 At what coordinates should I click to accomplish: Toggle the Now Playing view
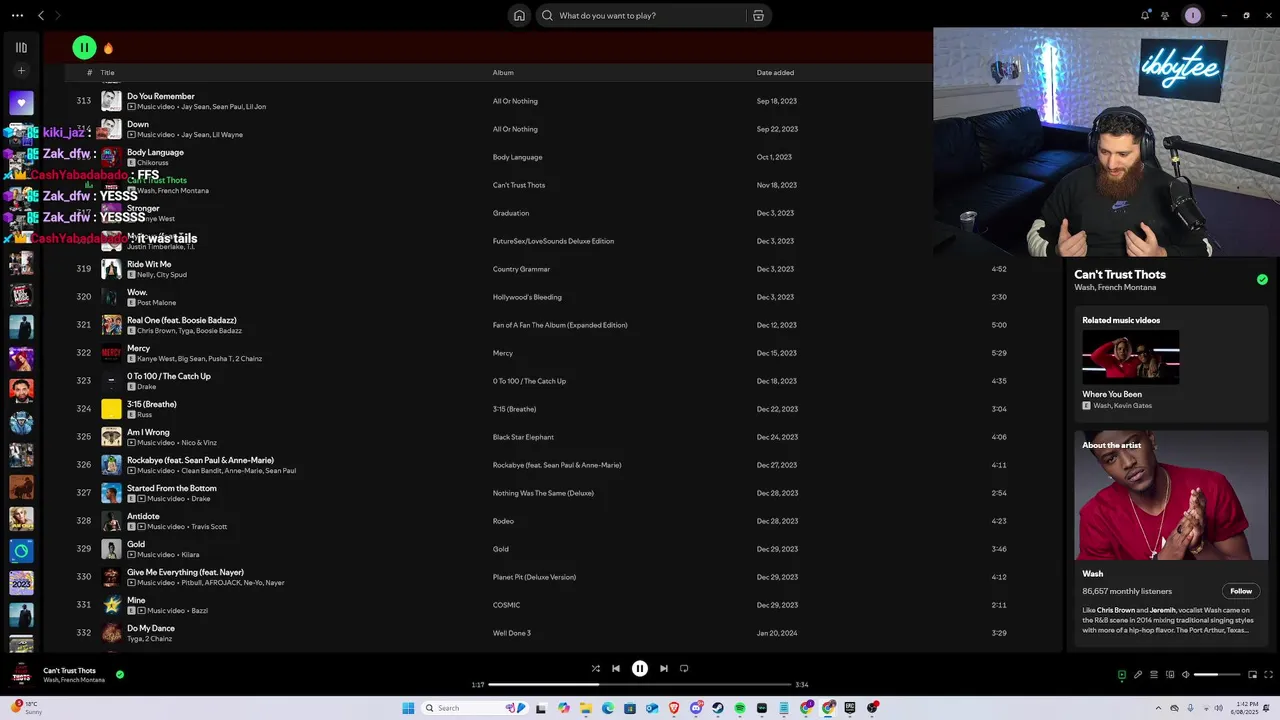point(1122,674)
